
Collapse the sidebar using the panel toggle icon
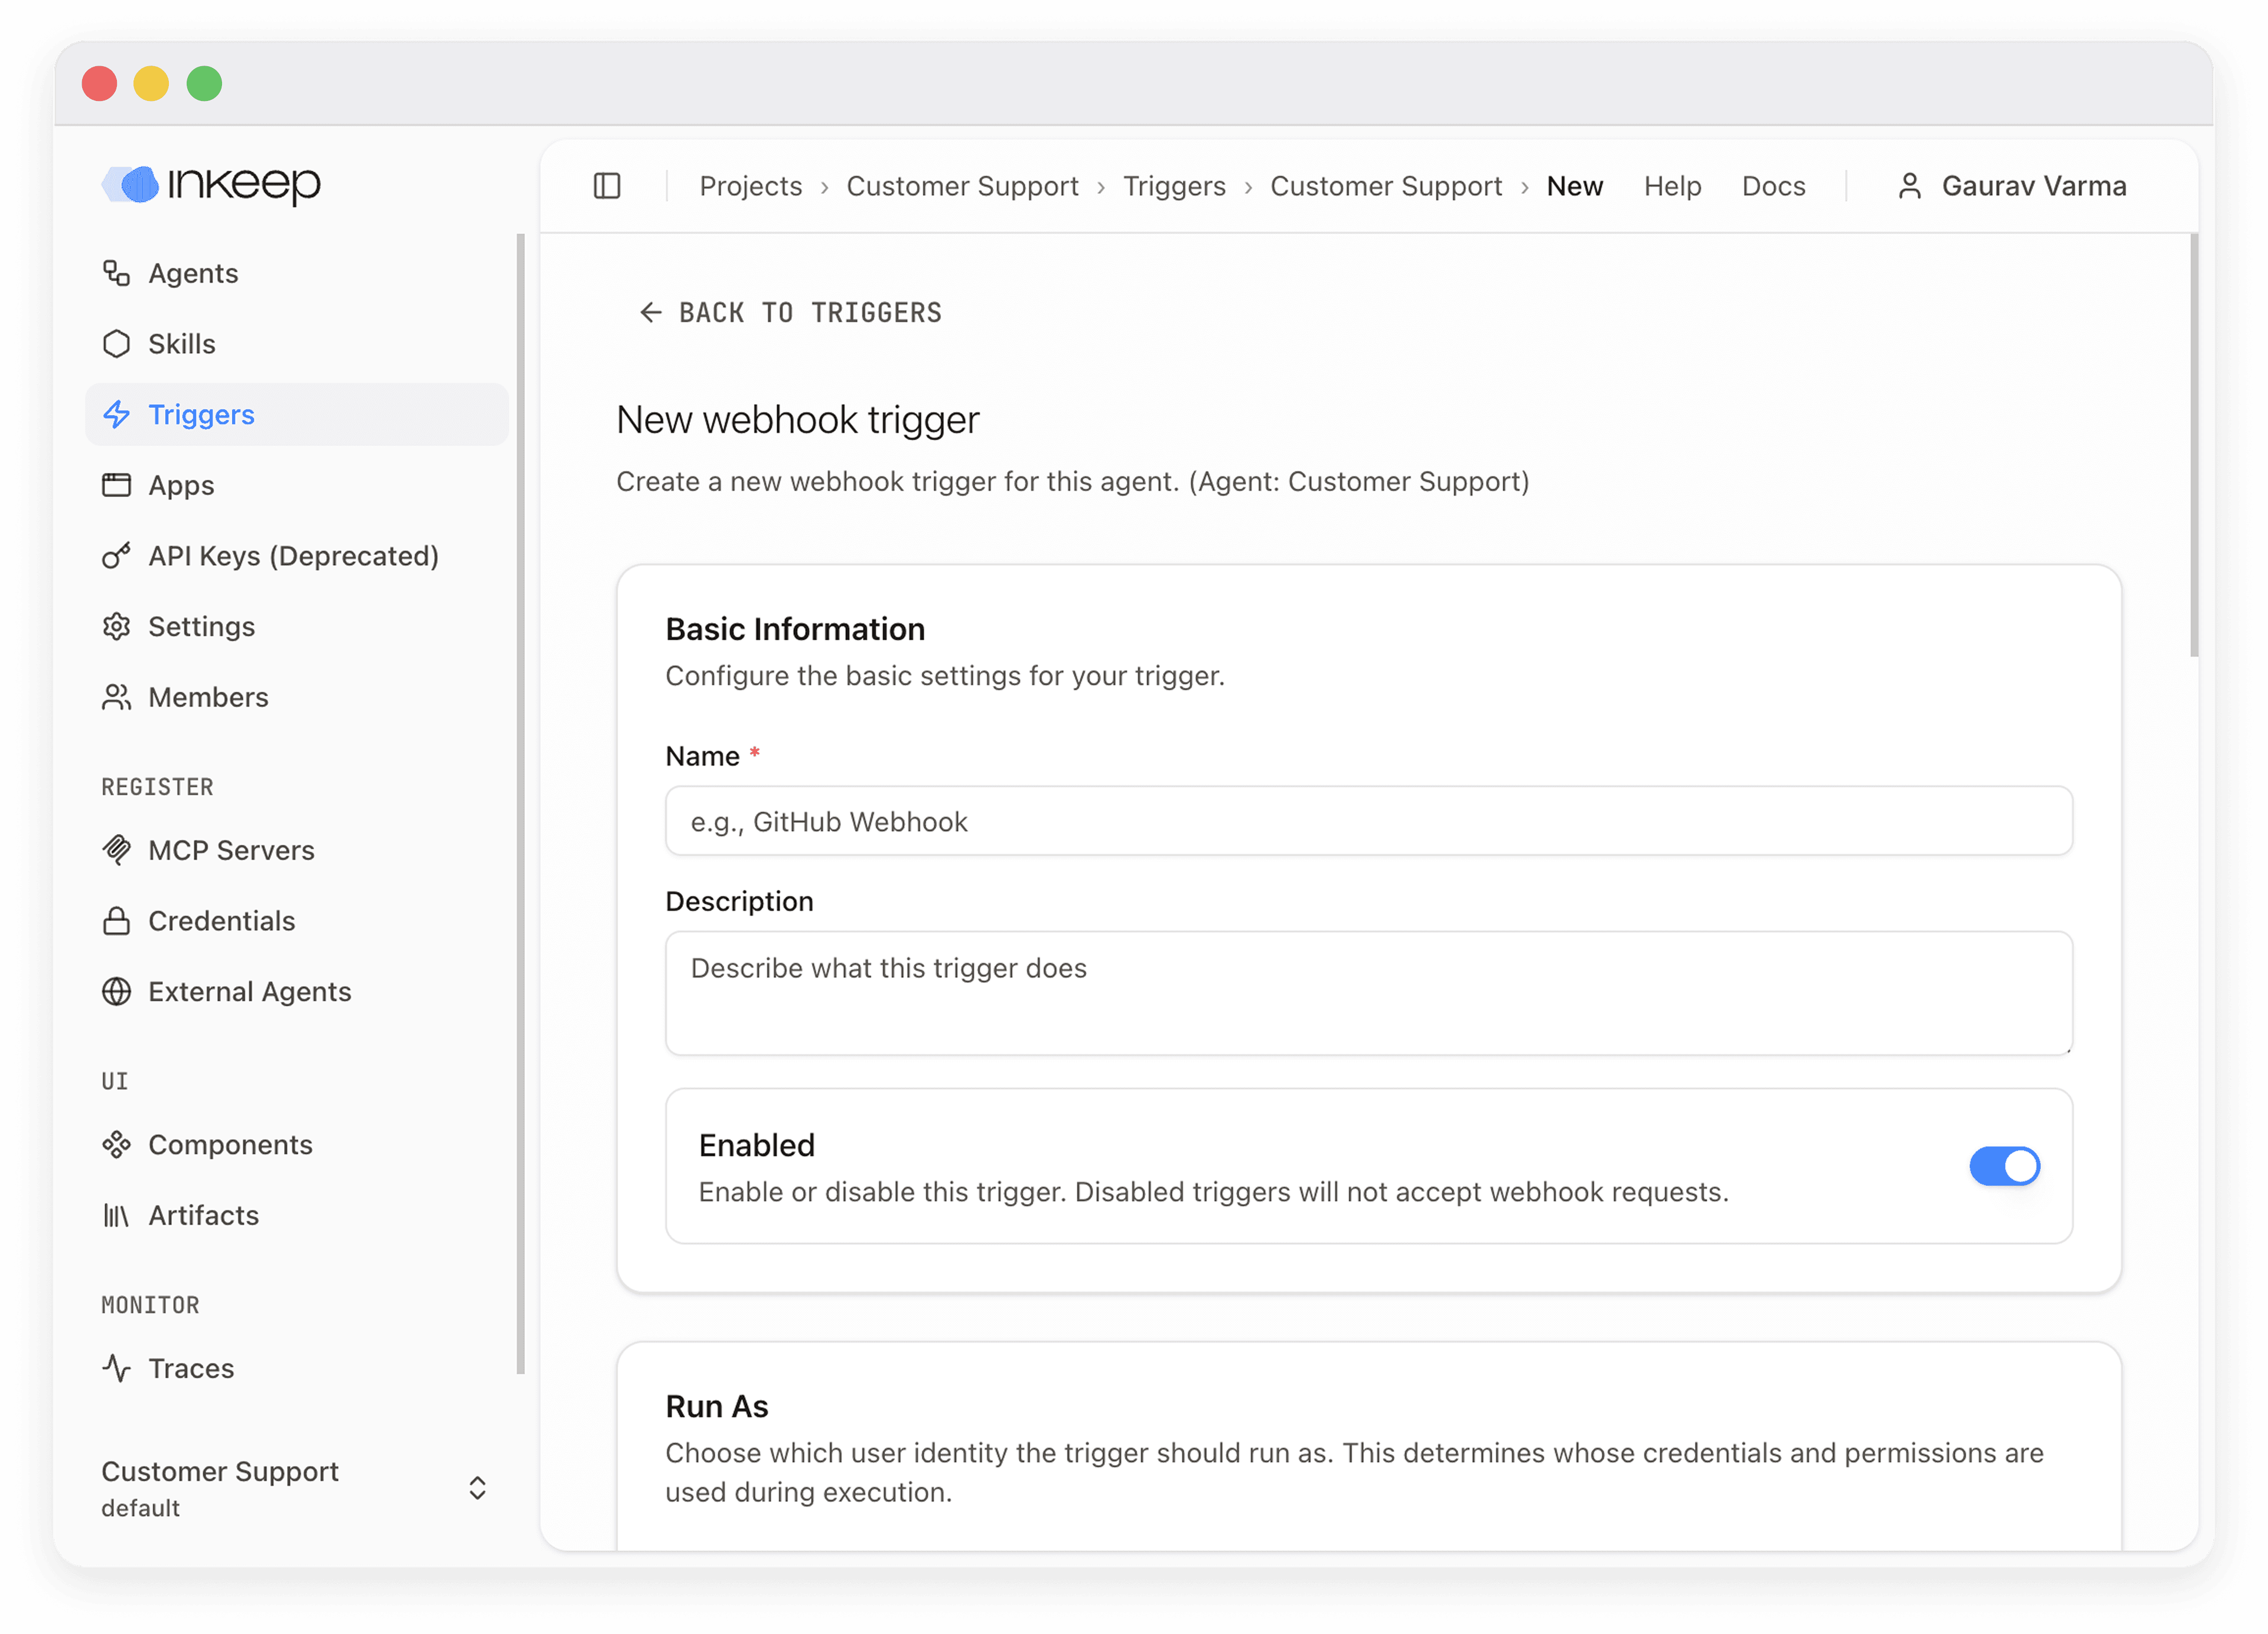(607, 185)
